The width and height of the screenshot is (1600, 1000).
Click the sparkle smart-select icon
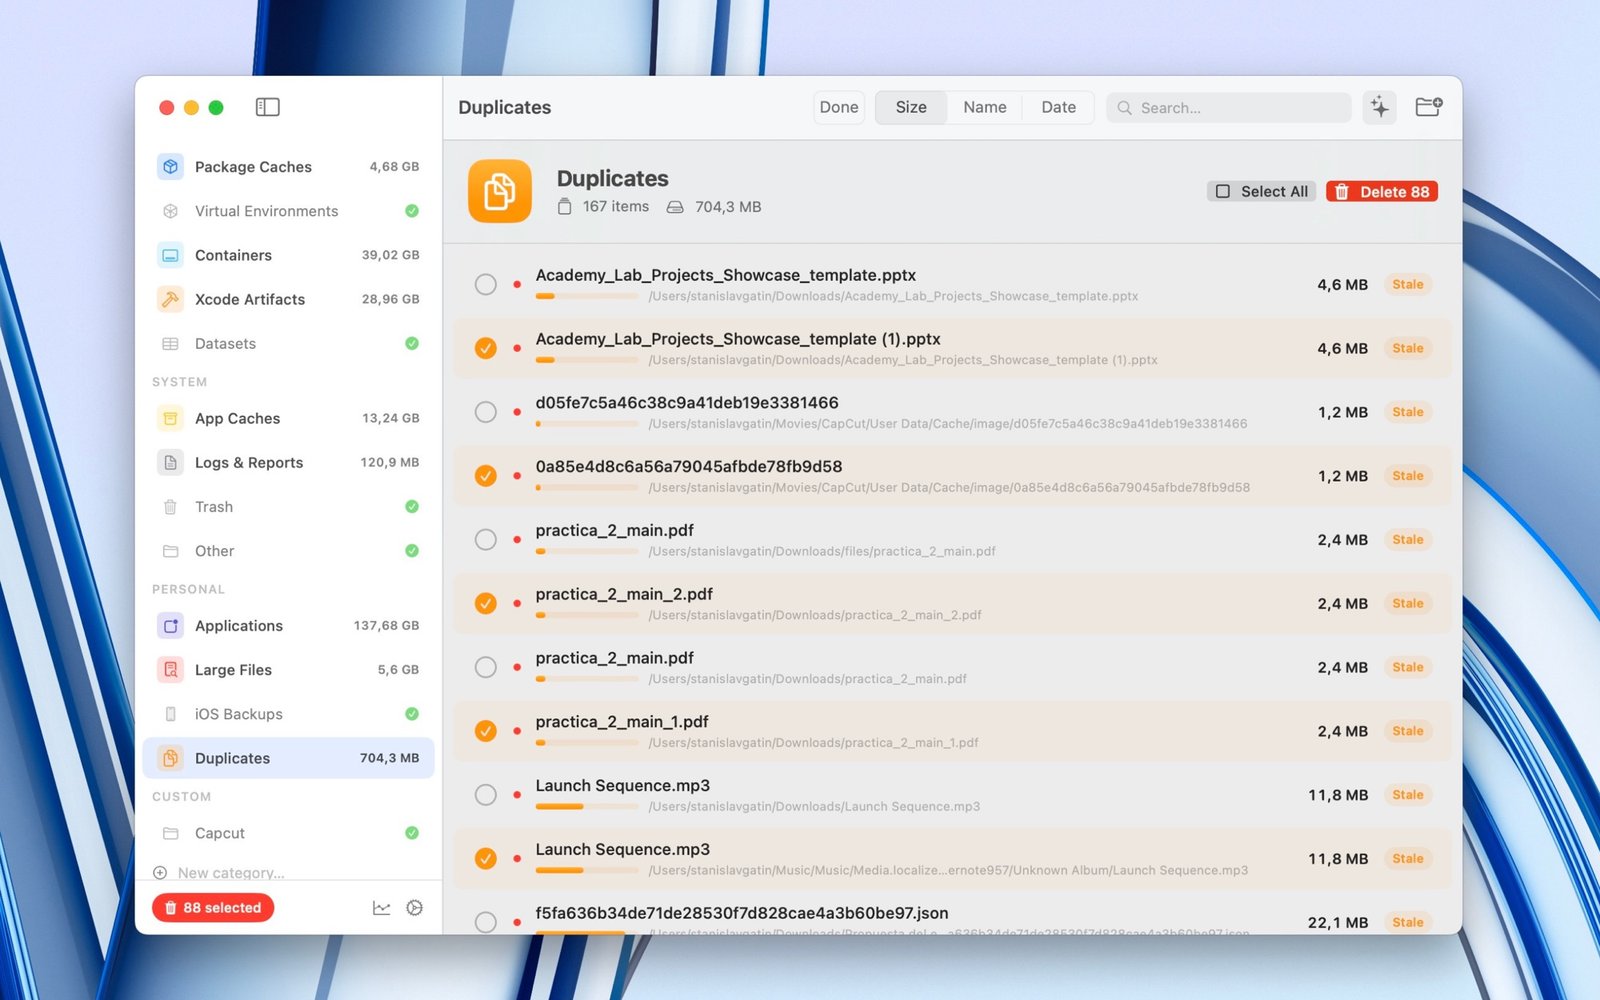point(1380,107)
